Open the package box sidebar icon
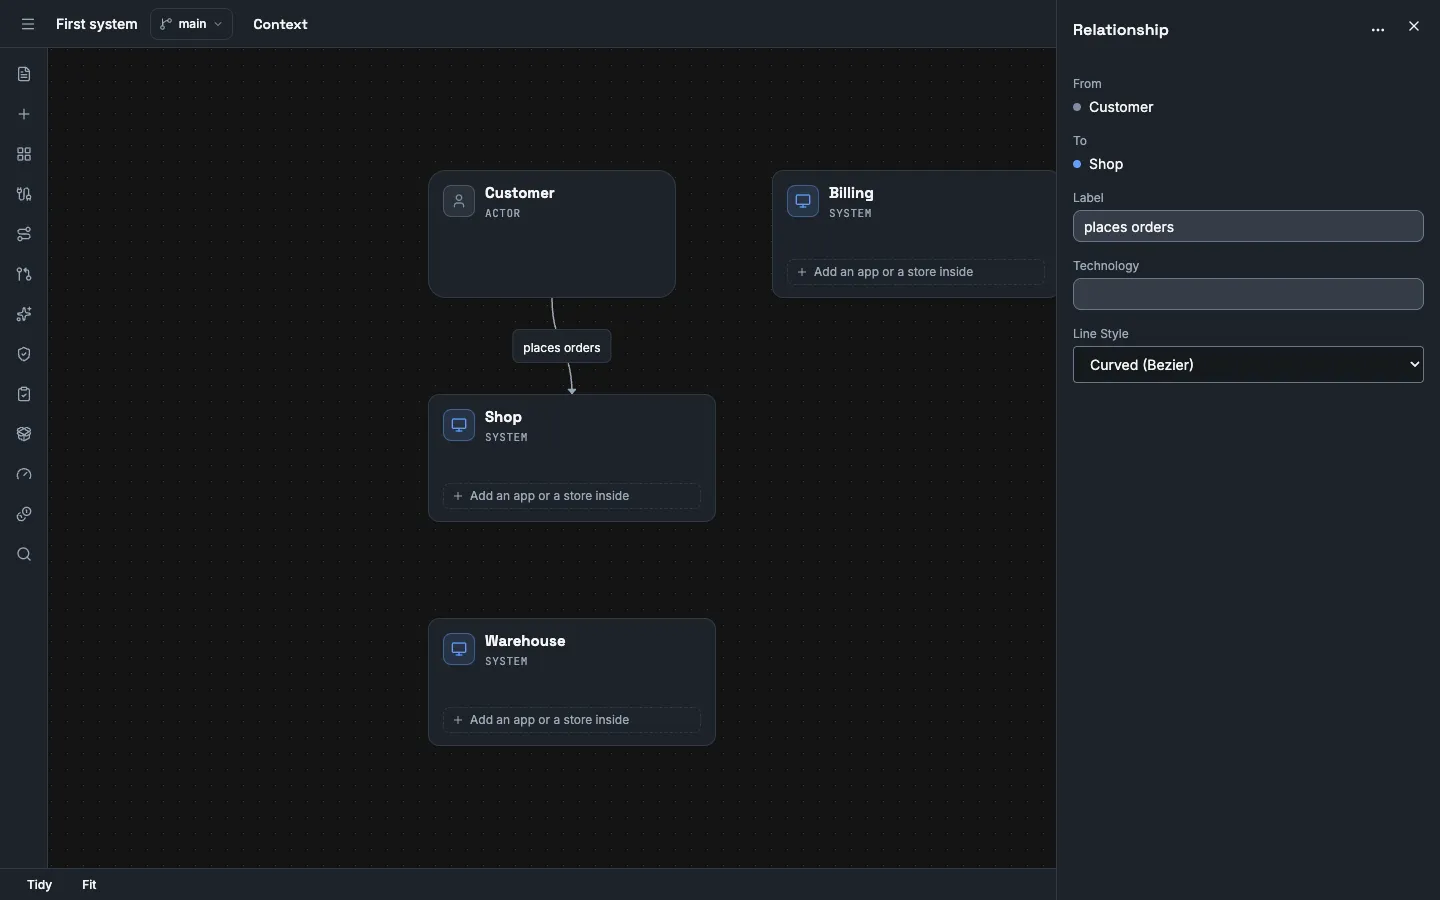The width and height of the screenshot is (1440, 900). 24,434
